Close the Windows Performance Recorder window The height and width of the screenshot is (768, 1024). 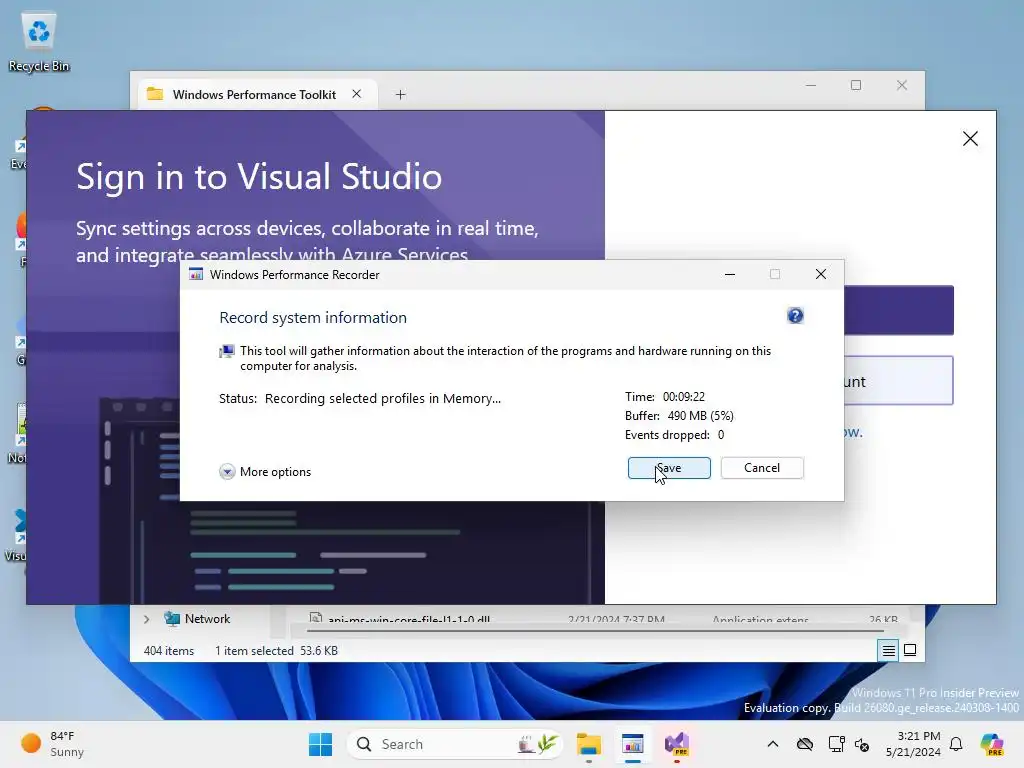(x=821, y=274)
